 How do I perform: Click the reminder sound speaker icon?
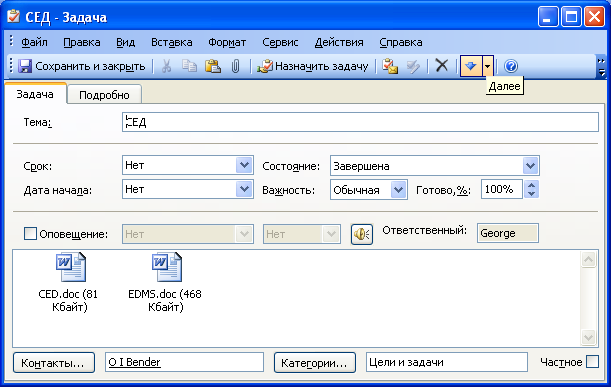[362, 234]
